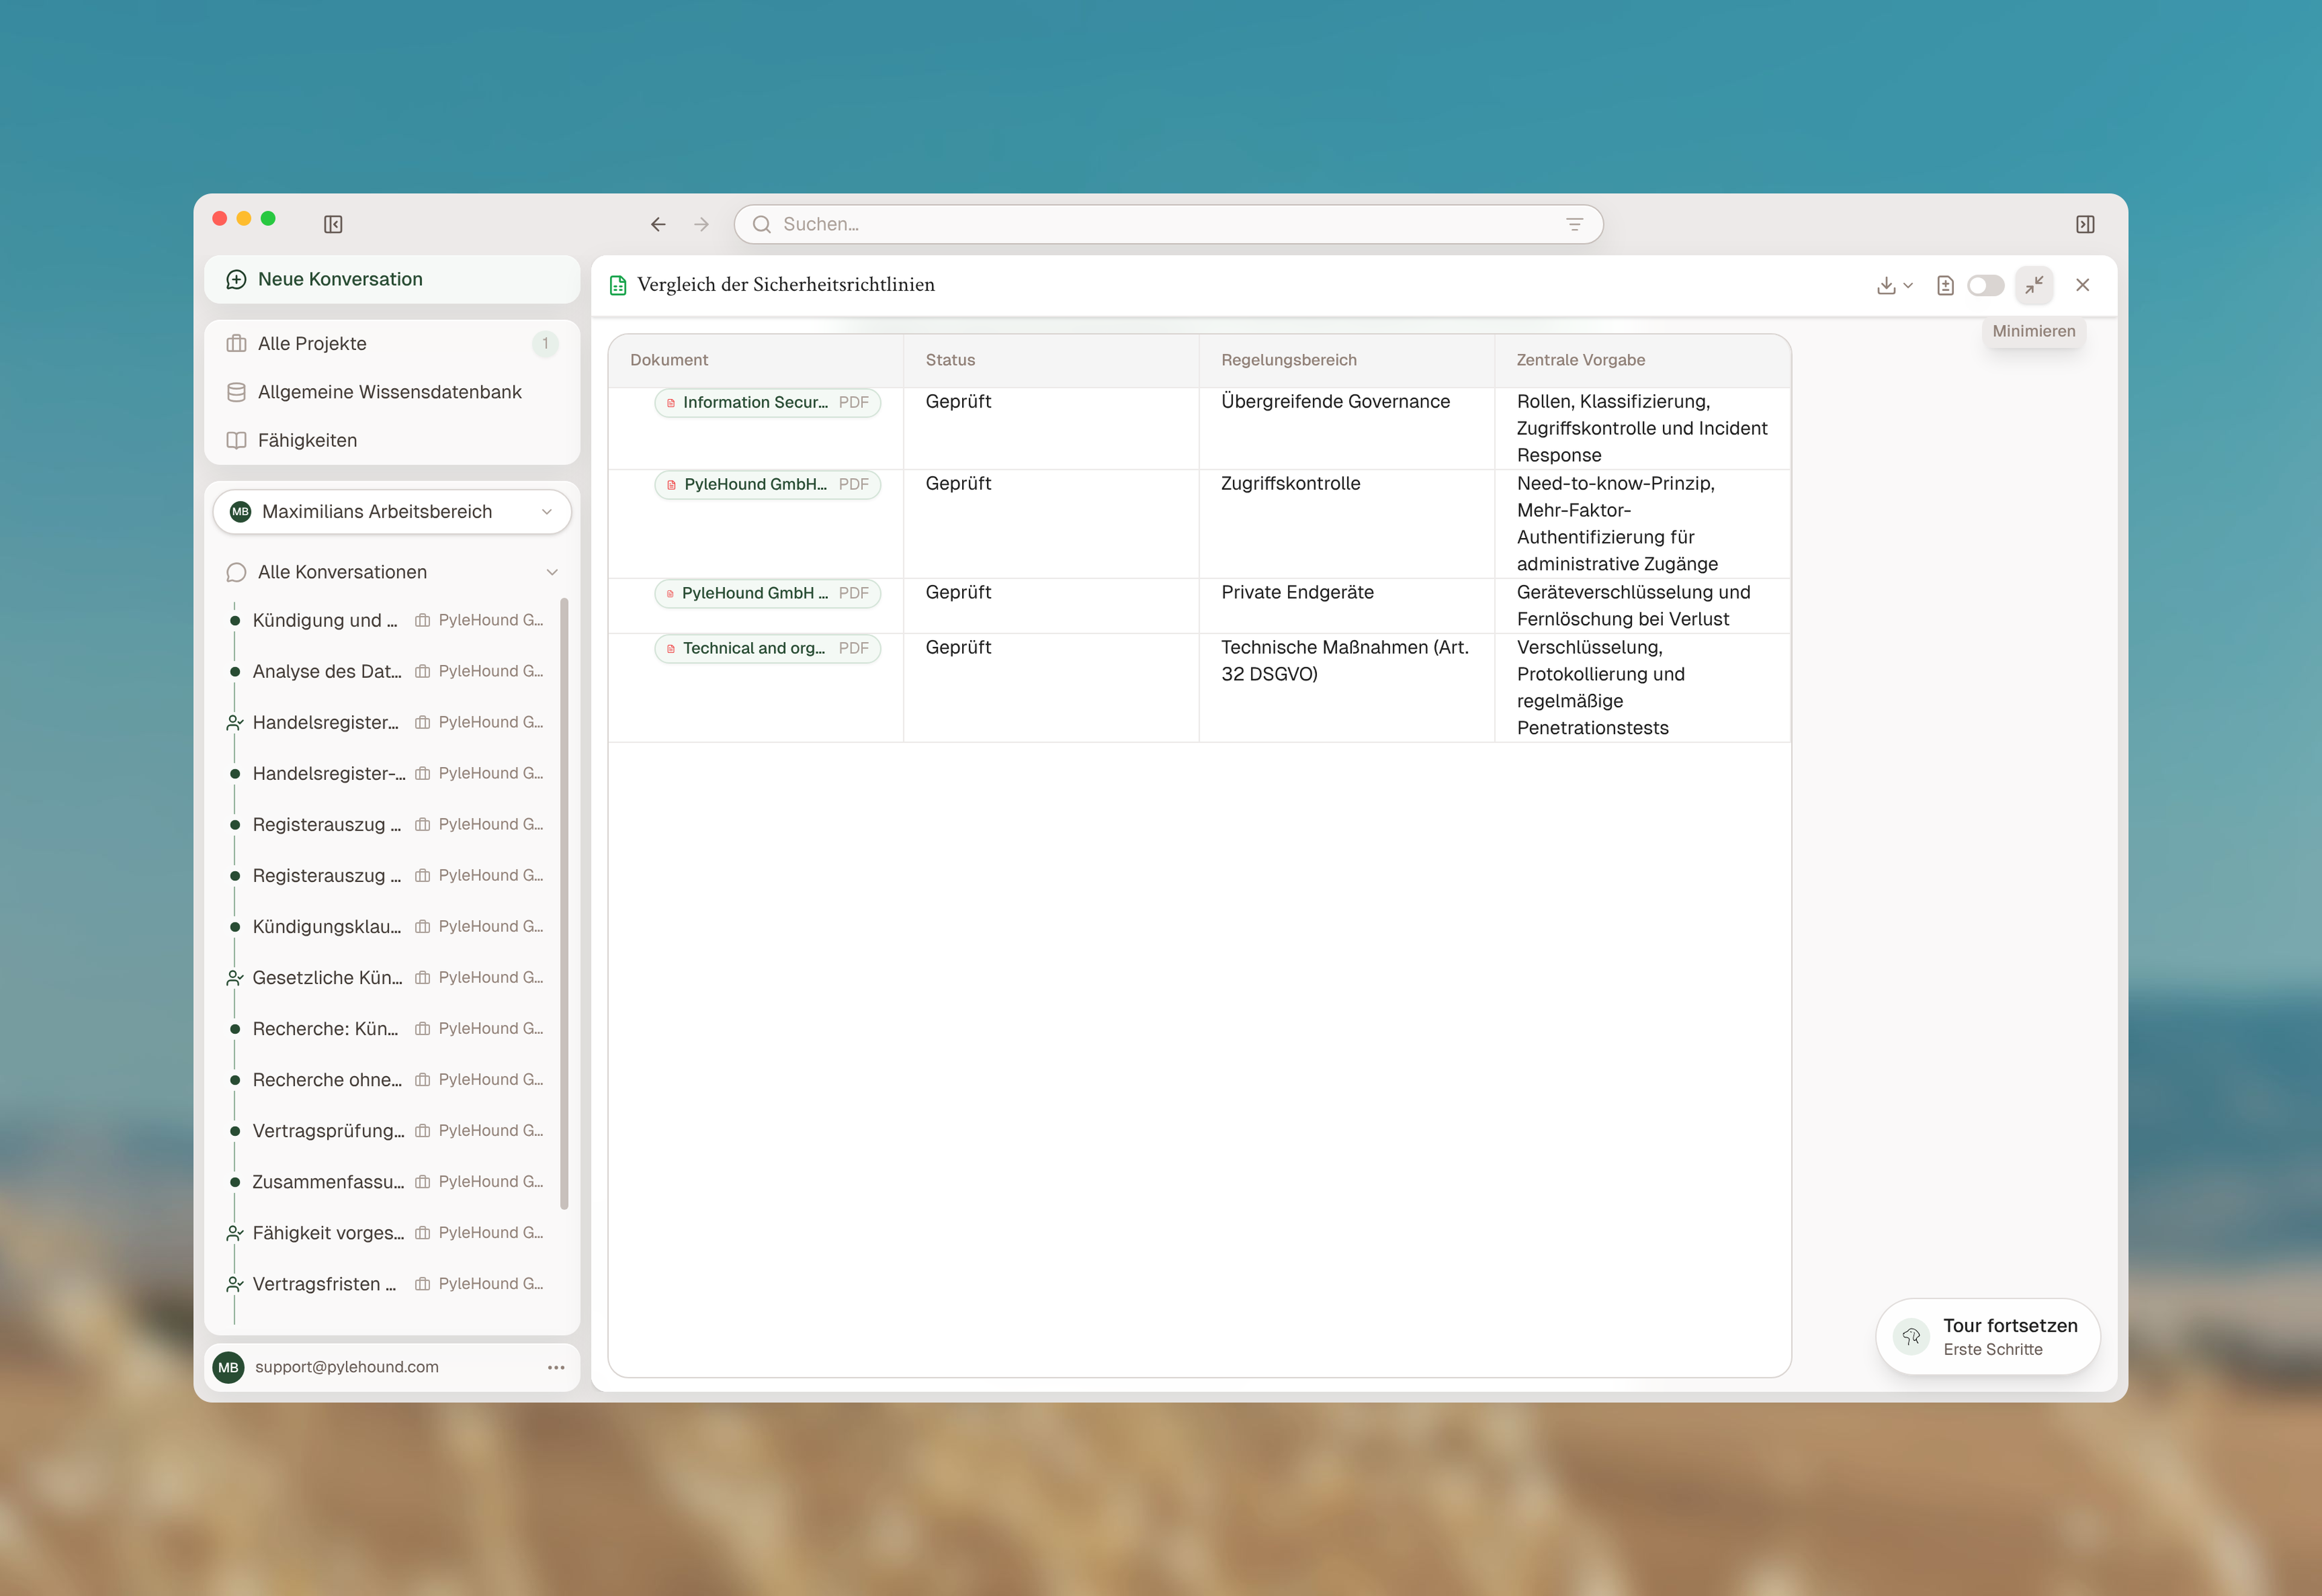The height and width of the screenshot is (1596, 2322).
Task: Open the PyleHound GmbH PDF for Zugriffskontrolle
Action: pyautogui.click(x=767, y=484)
